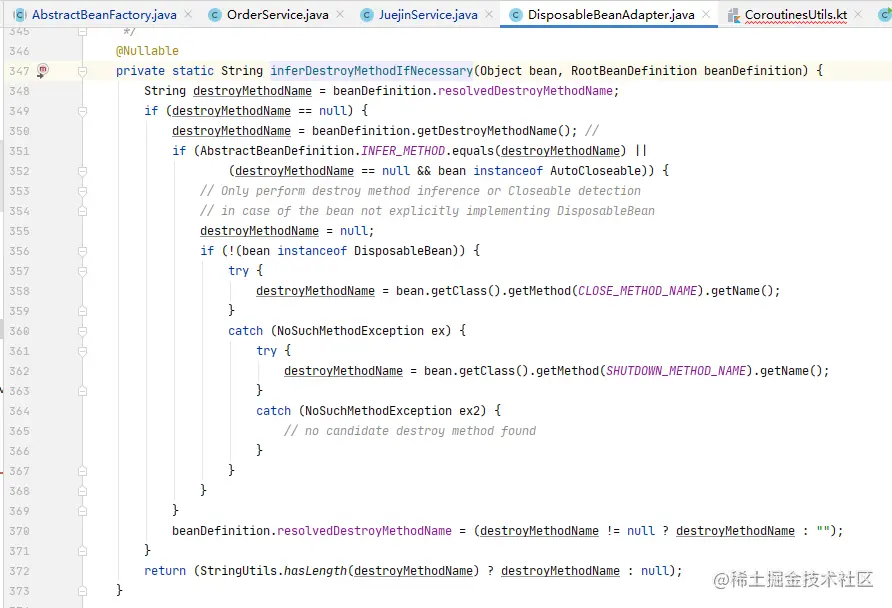Click line number 358 in gutter

19,291
